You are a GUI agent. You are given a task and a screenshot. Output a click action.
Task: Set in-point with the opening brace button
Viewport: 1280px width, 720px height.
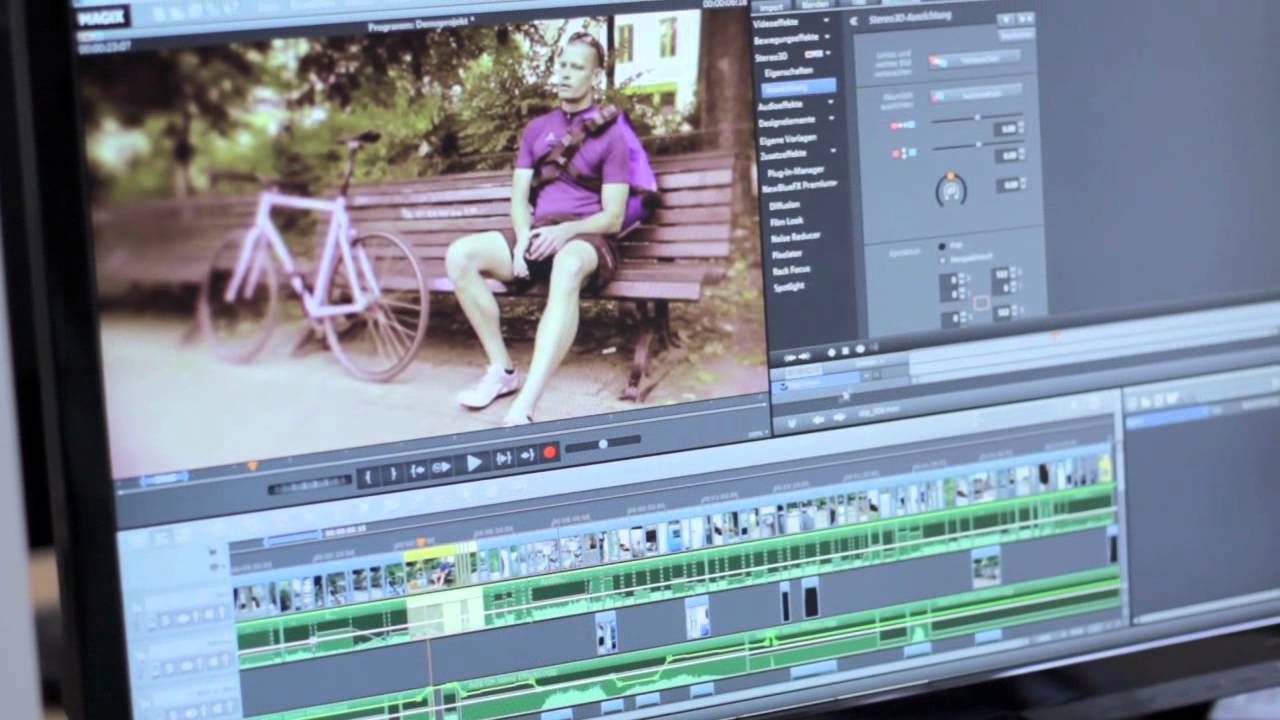click(x=368, y=476)
